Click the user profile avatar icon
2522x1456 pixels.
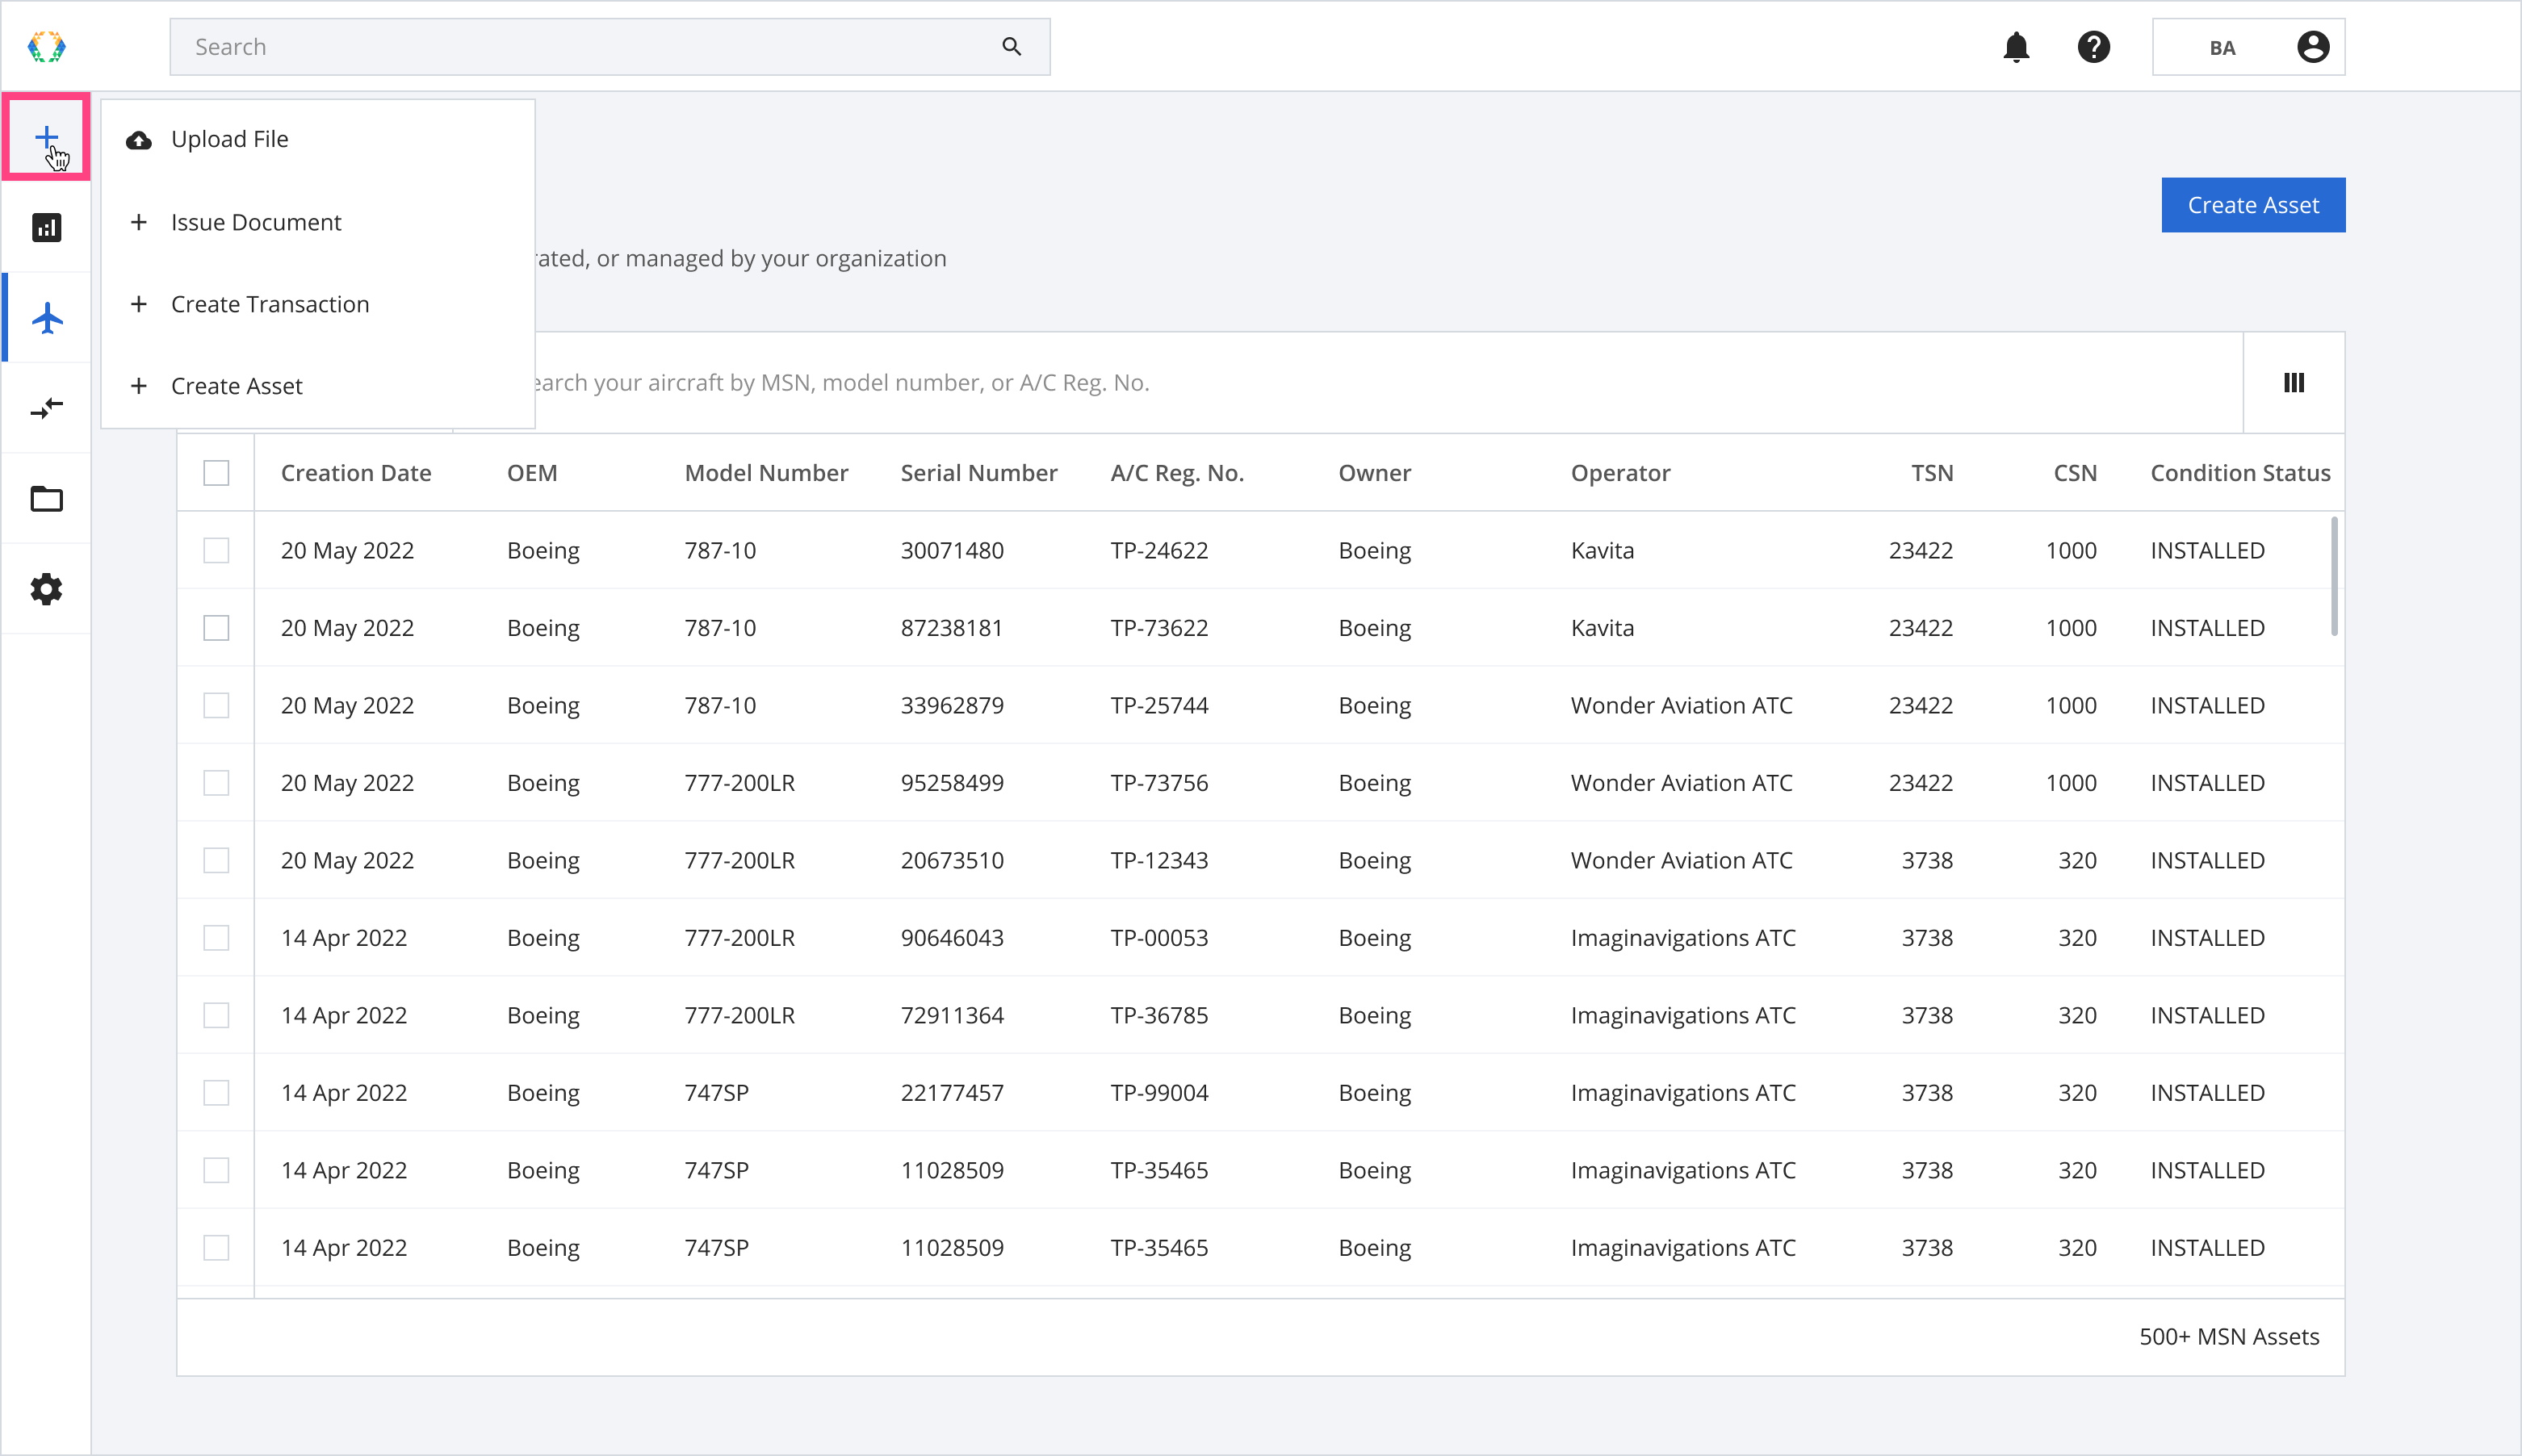tap(2312, 47)
